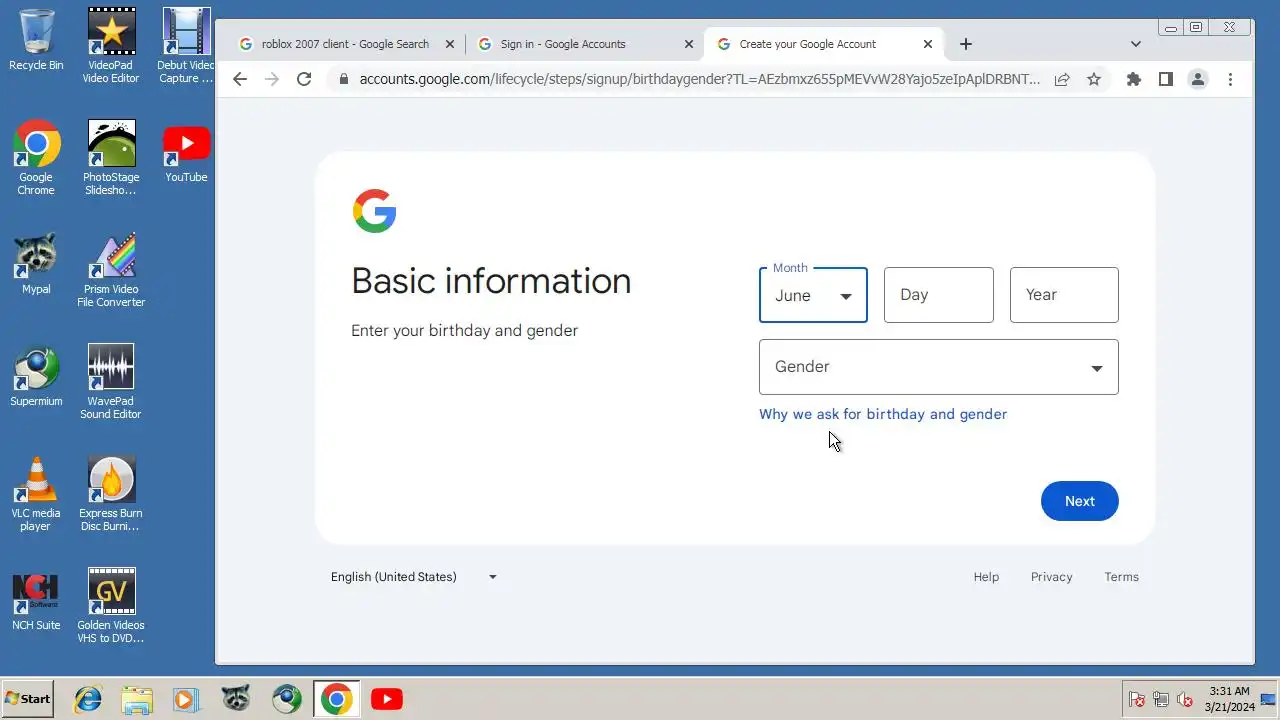Screen dimensions: 1280x720
Task: Click Internet Explorer taskbar icon
Action: (88, 699)
